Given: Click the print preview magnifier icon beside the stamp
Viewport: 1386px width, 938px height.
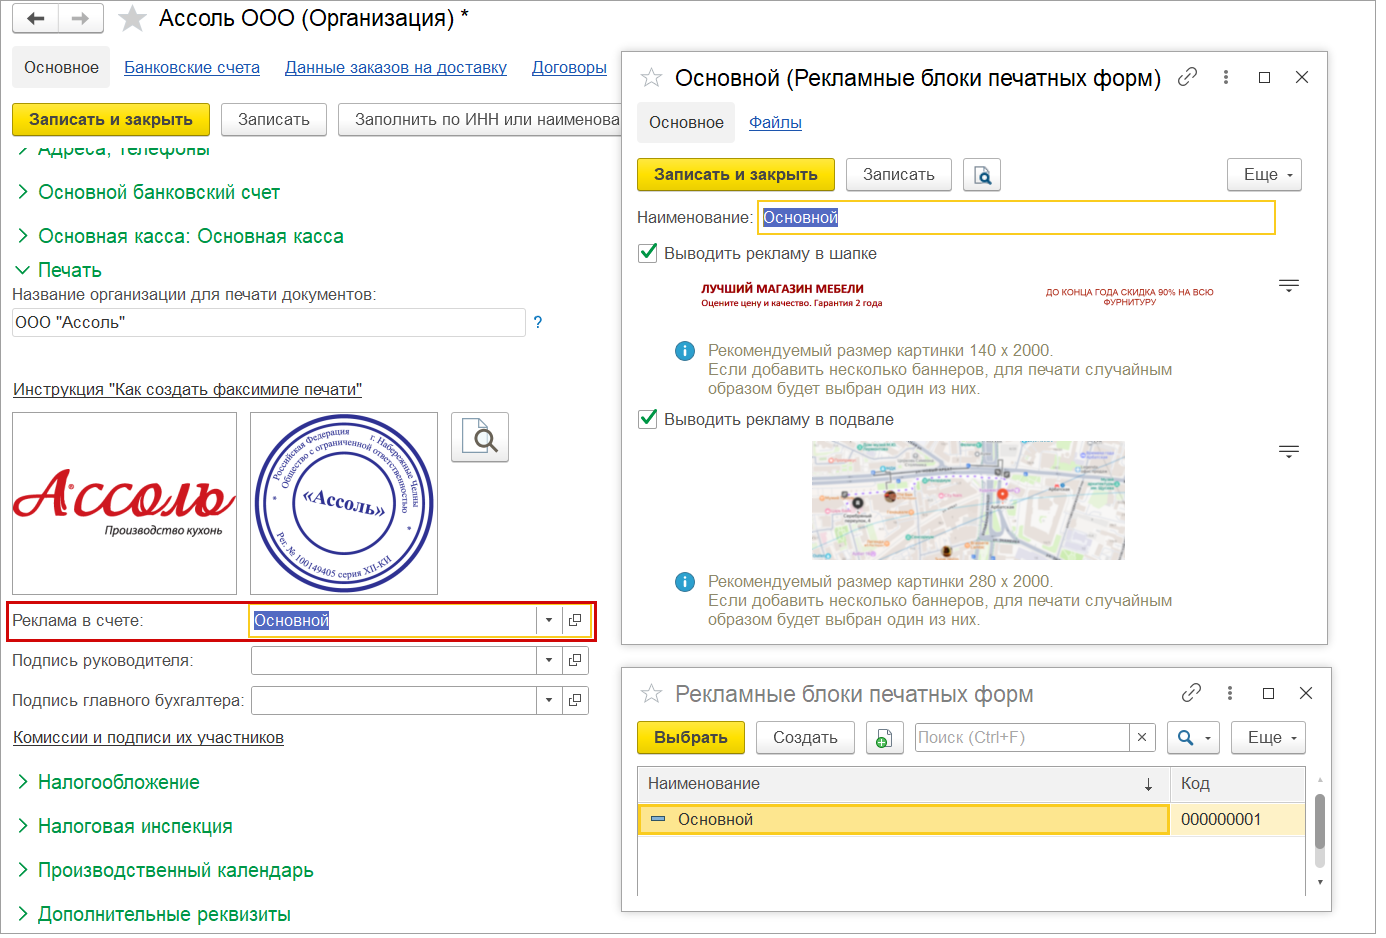Looking at the screenshot, I should 480,437.
